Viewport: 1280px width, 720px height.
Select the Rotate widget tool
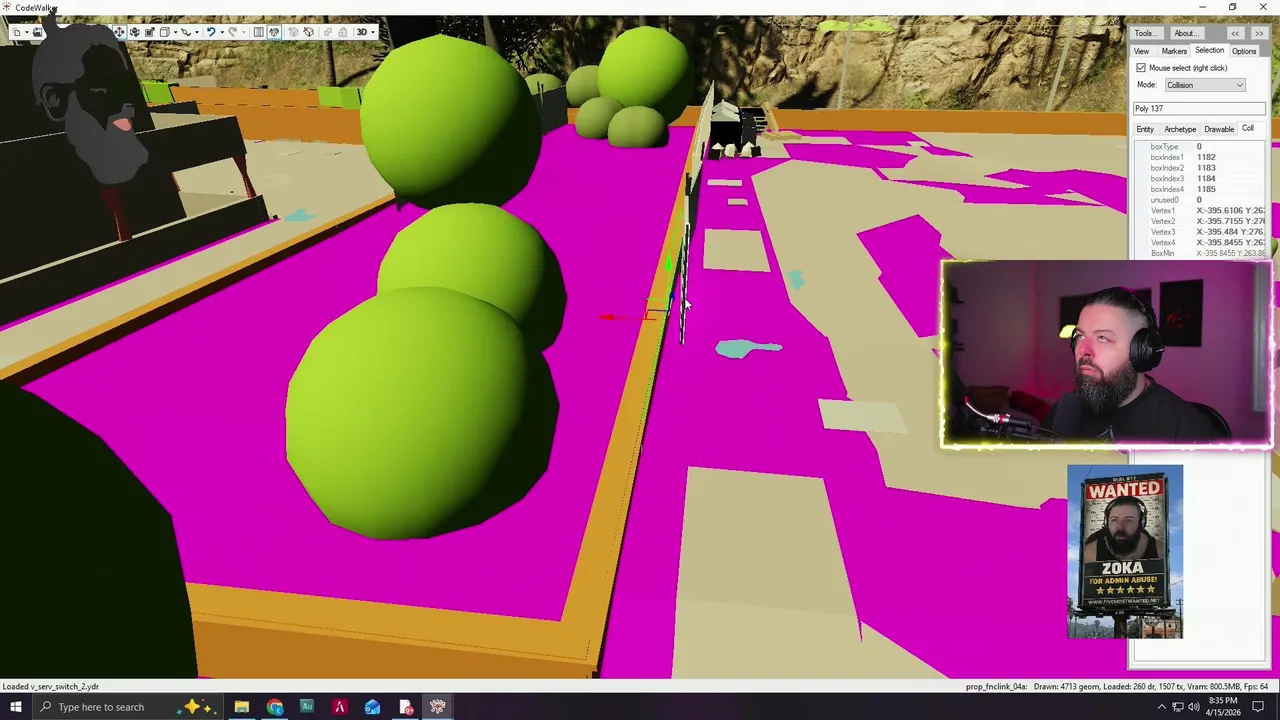pyautogui.click(x=134, y=32)
